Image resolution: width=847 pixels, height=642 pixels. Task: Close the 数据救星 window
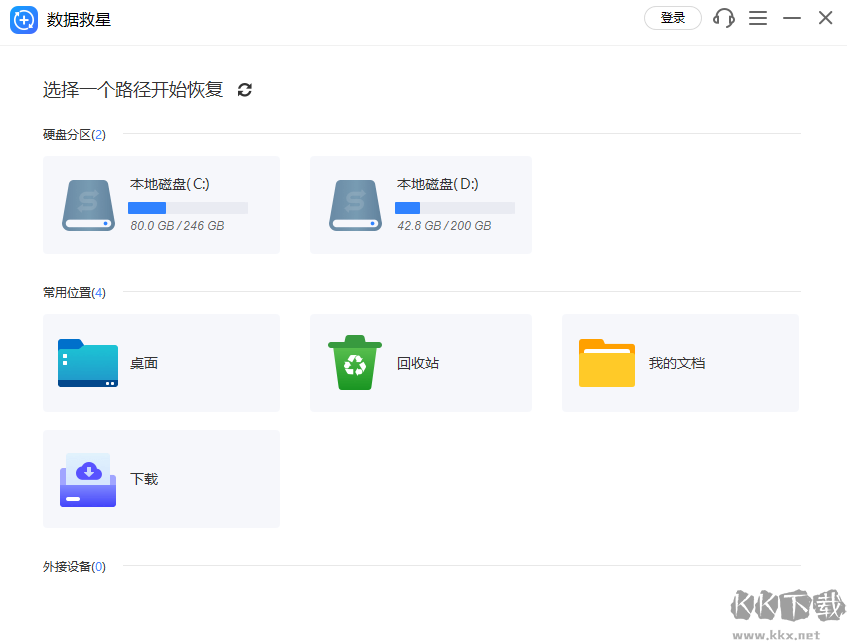825,18
